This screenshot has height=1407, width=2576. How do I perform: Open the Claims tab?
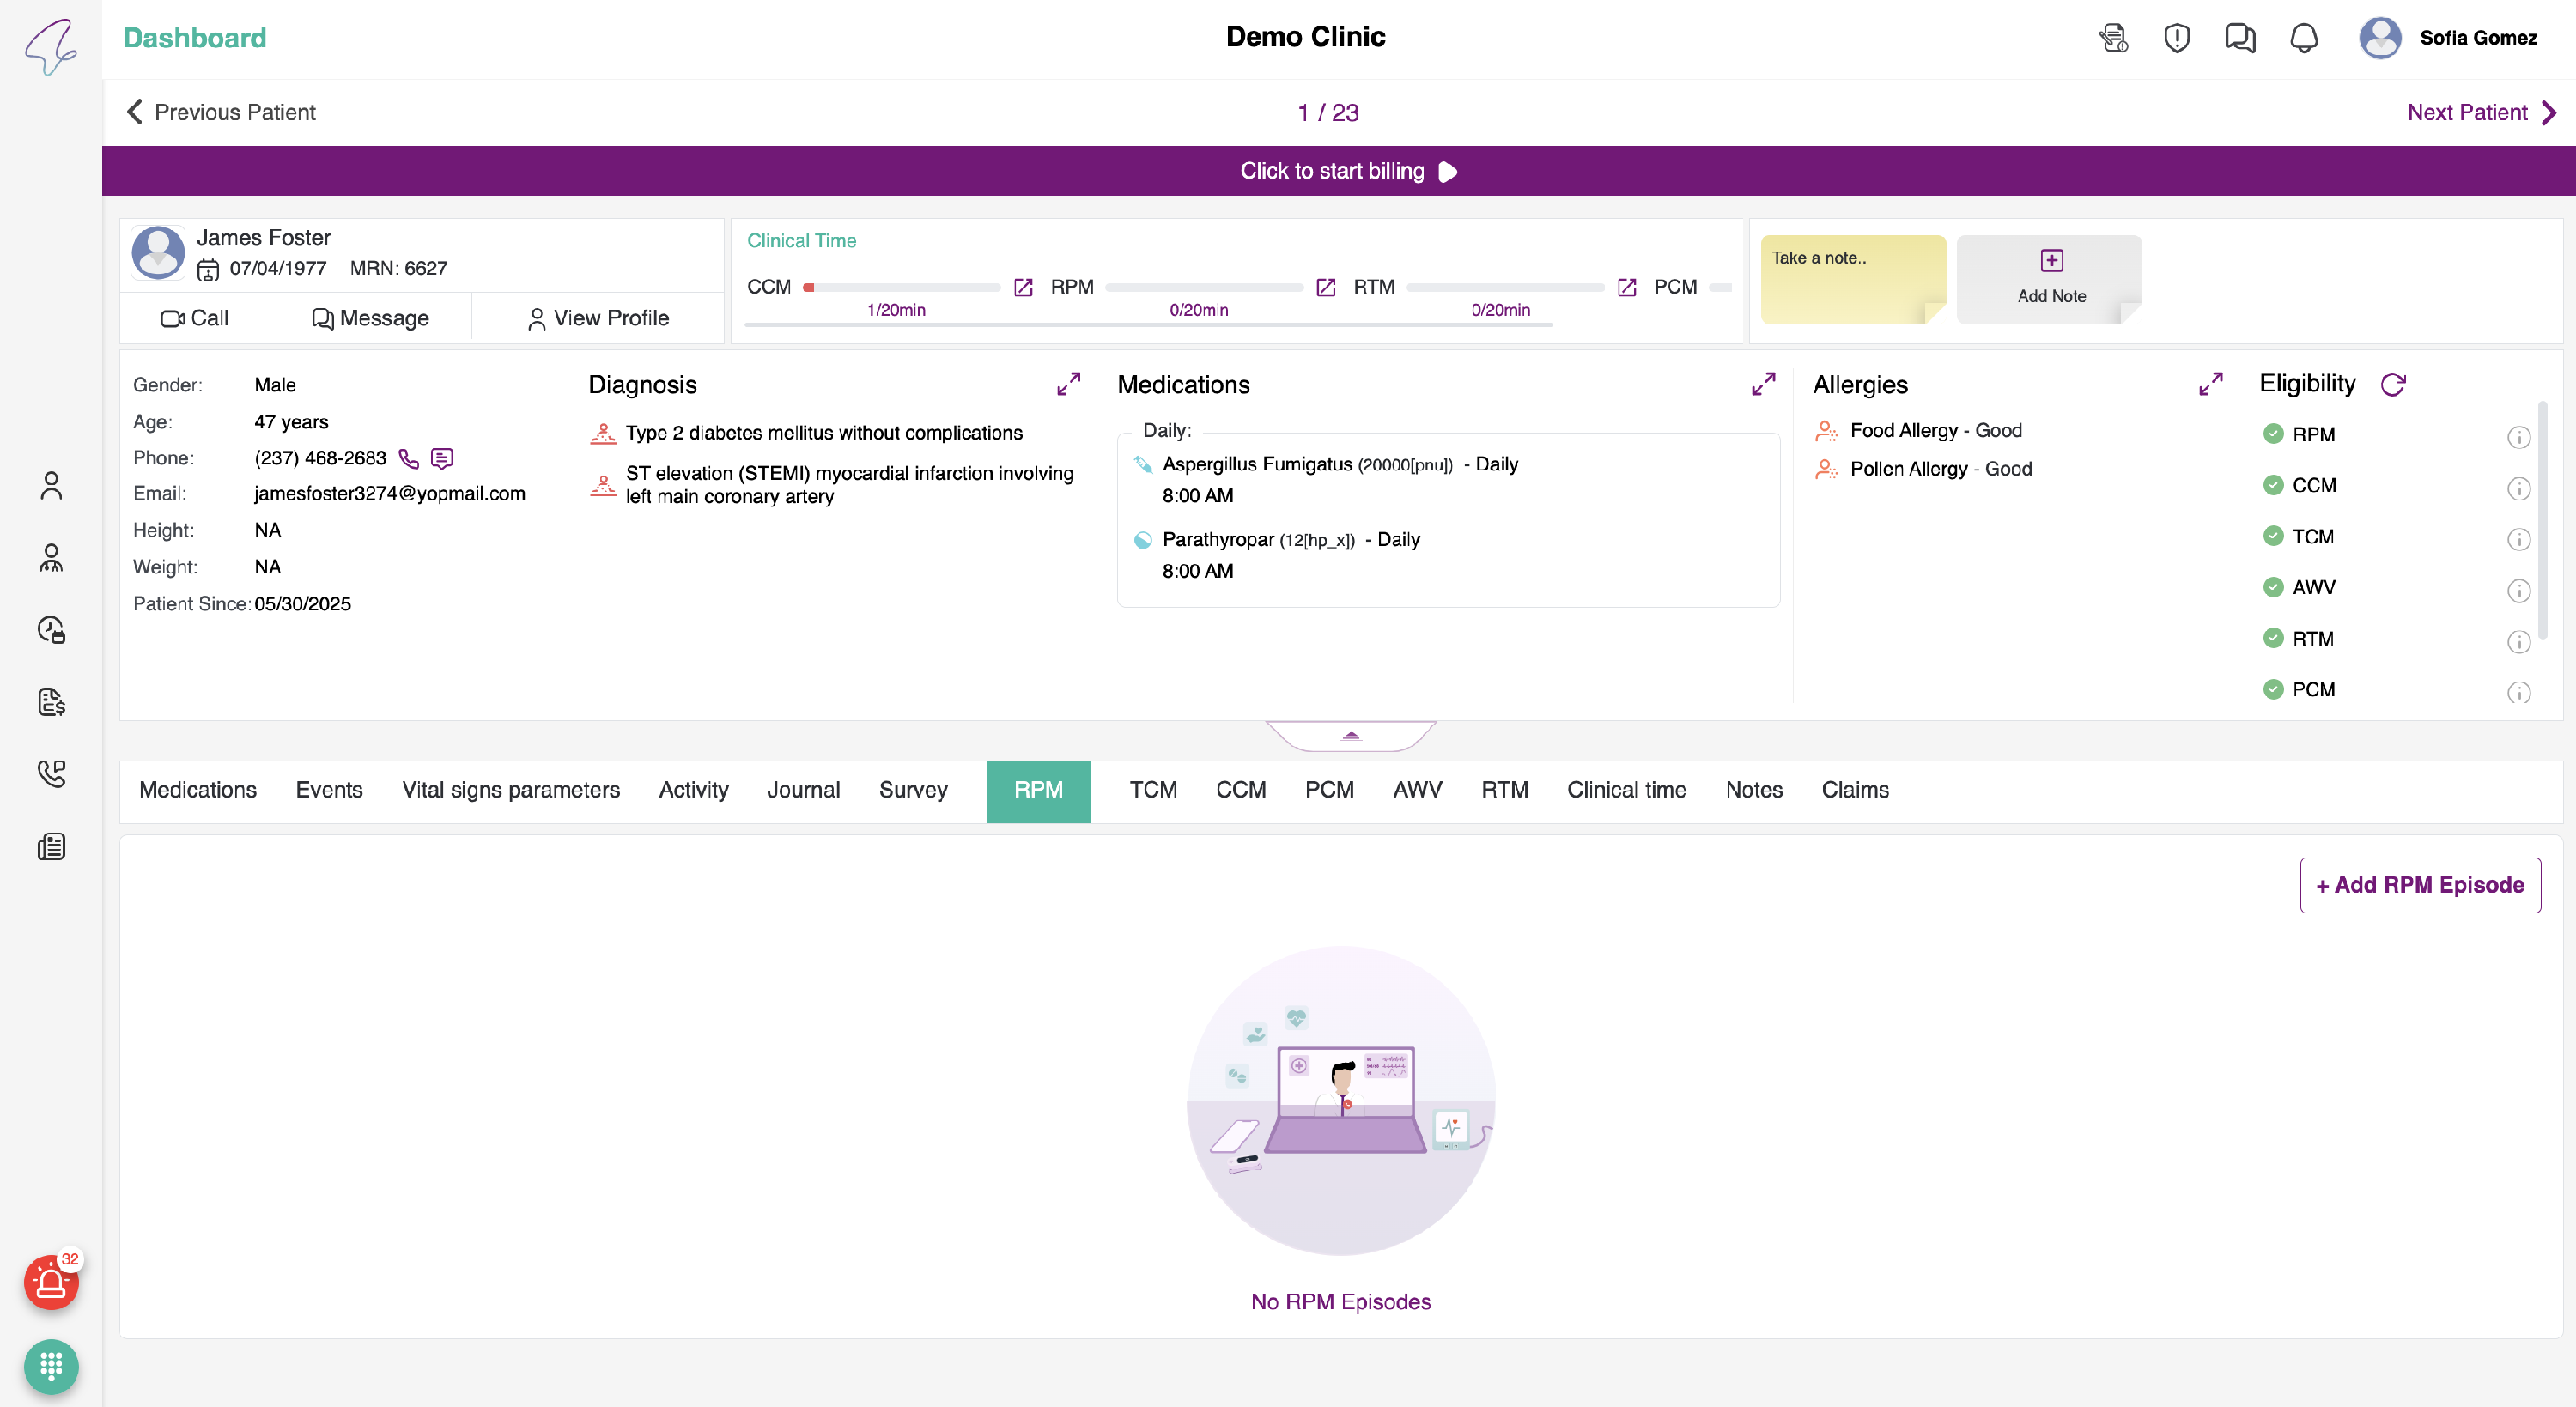point(1854,790)
